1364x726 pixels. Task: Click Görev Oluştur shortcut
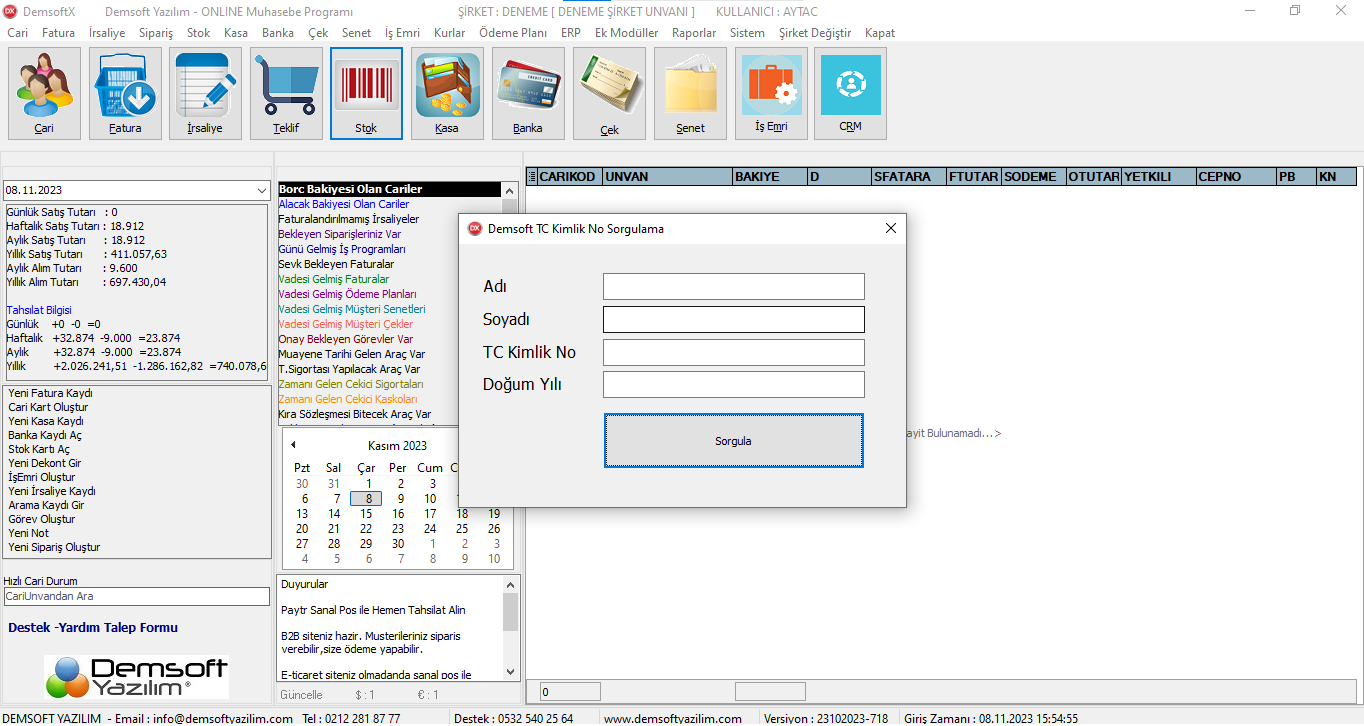42,519
